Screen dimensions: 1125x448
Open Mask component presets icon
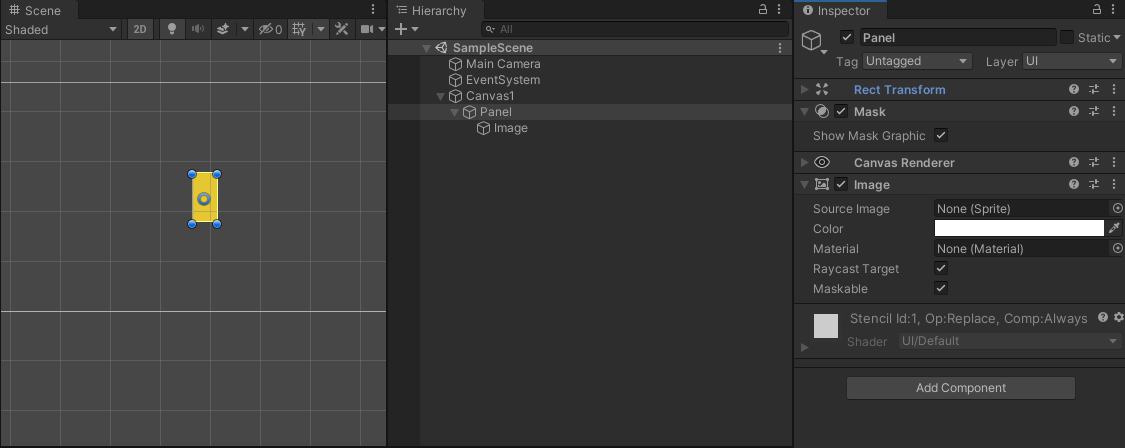pyautogui.click(x=1093, y=112)
